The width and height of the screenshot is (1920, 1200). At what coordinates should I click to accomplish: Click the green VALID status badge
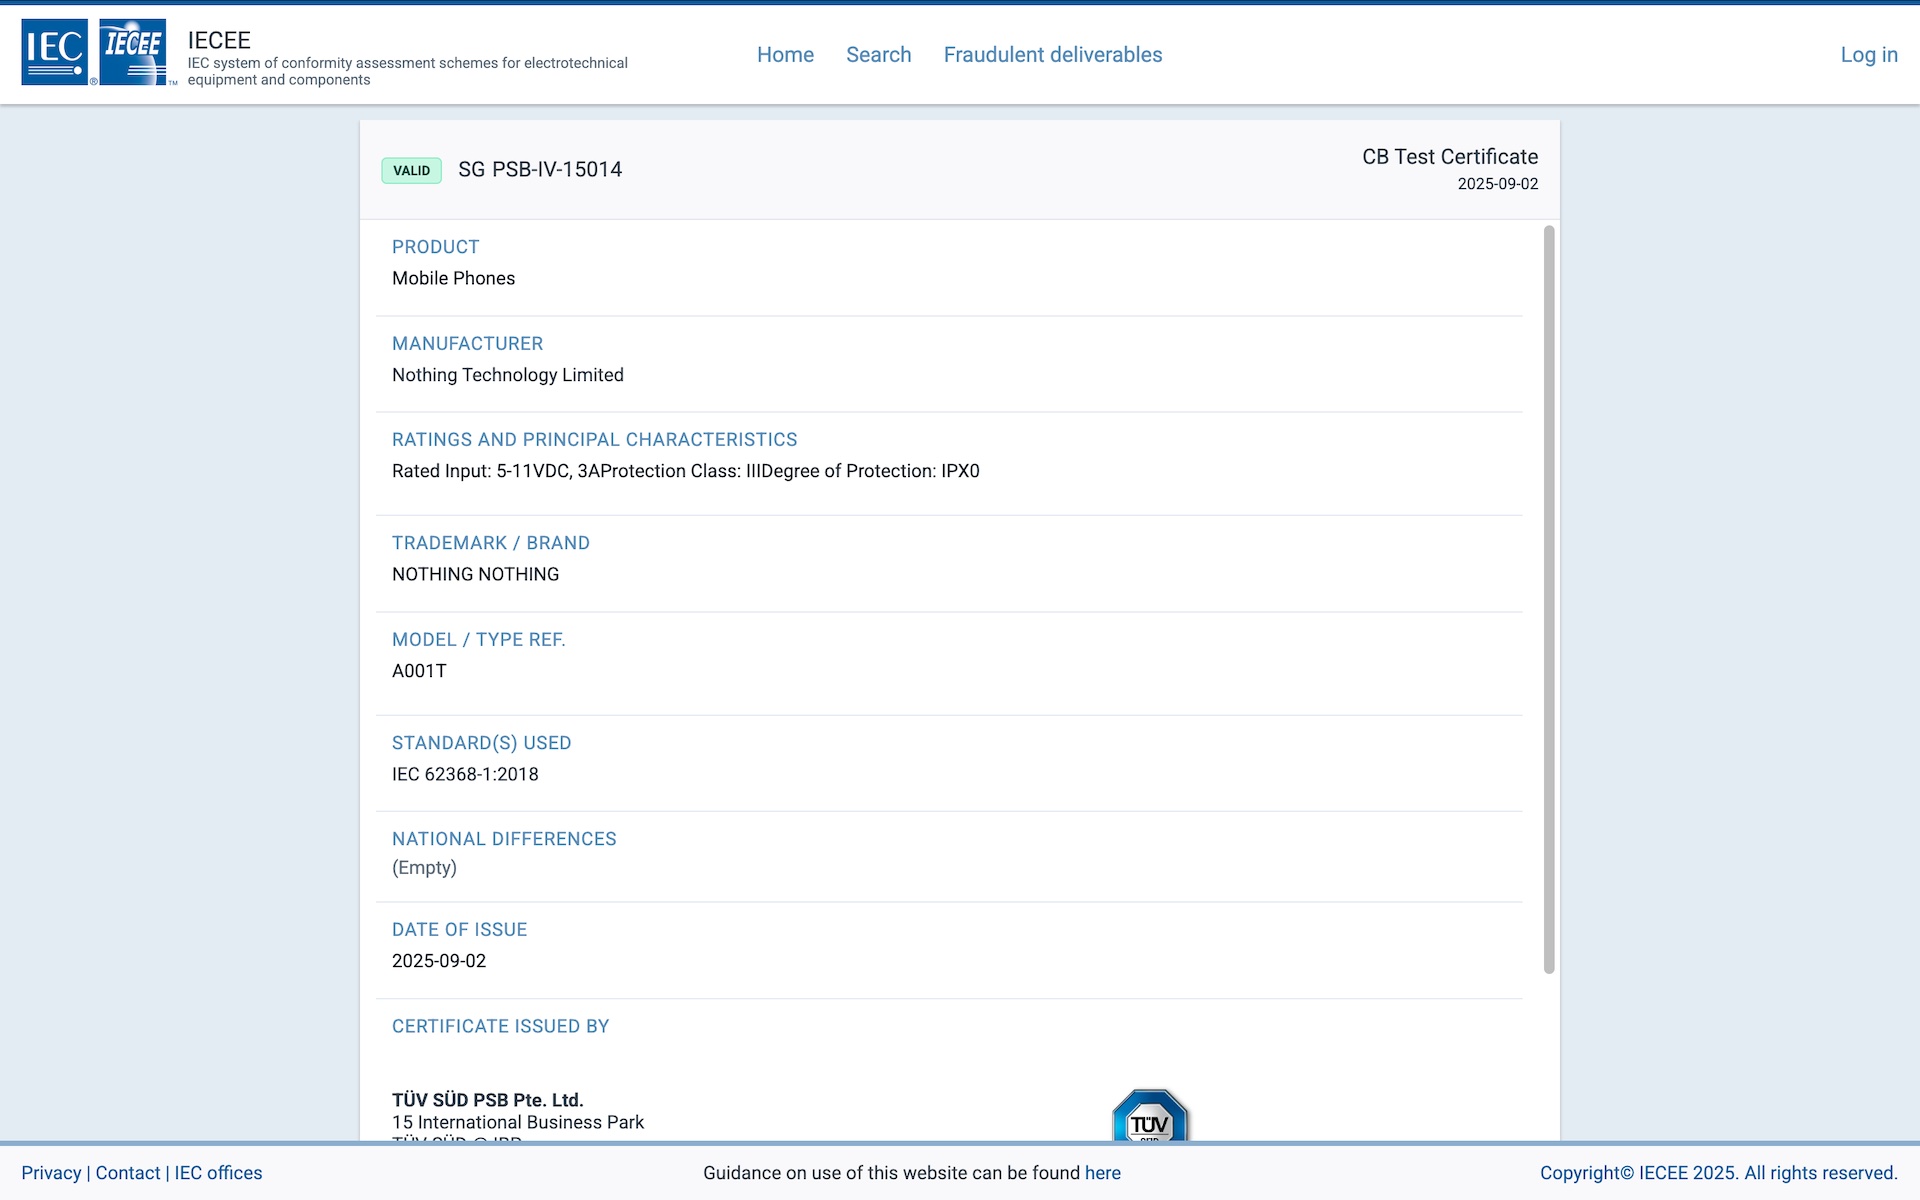[x=411, y=170]
